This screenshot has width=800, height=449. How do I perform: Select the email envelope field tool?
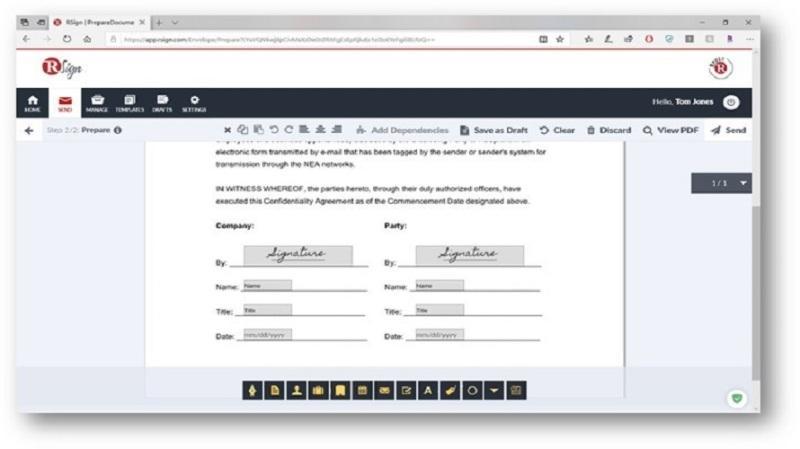[x=384, y=391]
